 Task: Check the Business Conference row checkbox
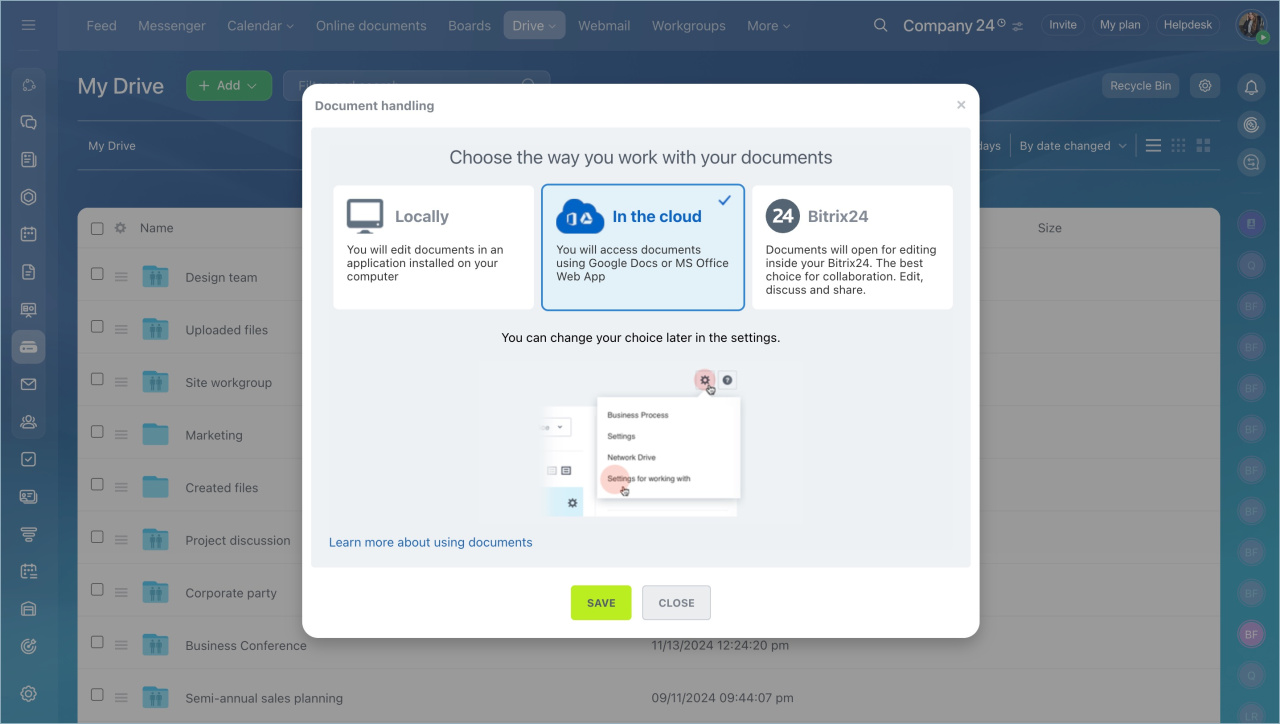pyautogui.click(x=97, y=641)
